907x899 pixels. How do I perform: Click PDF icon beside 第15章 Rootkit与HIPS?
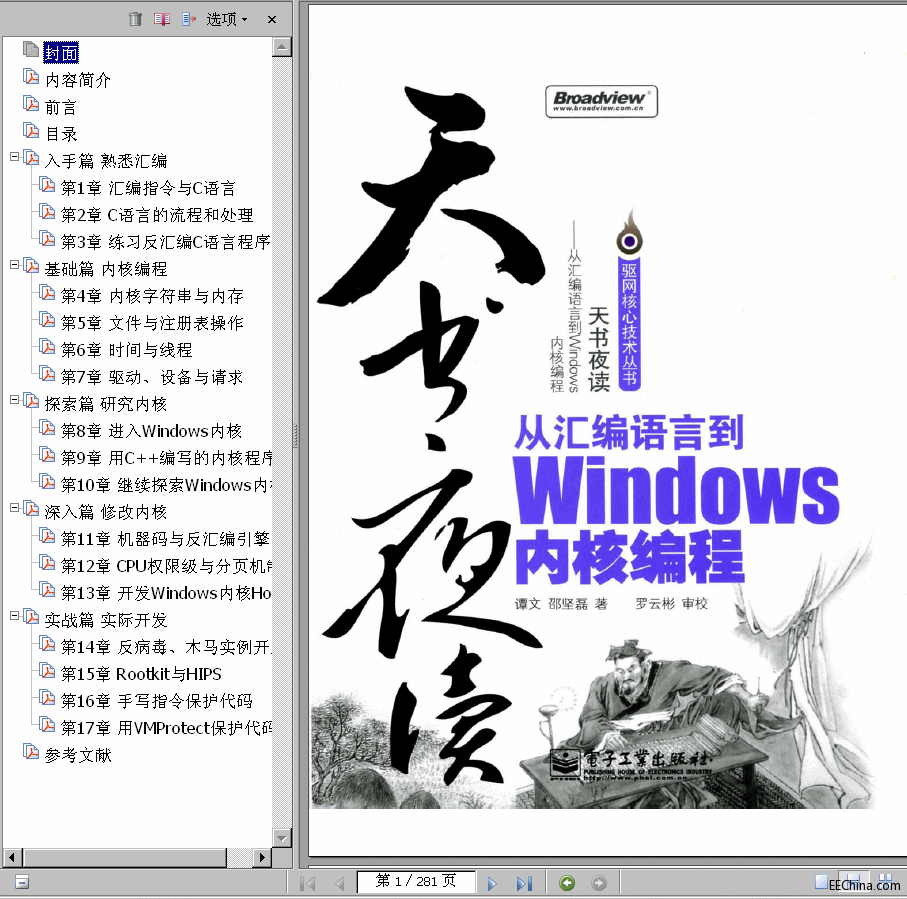(47, 671)
